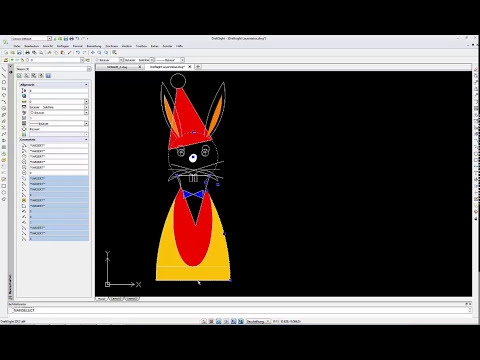This screenshot has width=480, height=360.
Task: Close the NONAME_0.dwg drawing tab
Action: (140, 67)
